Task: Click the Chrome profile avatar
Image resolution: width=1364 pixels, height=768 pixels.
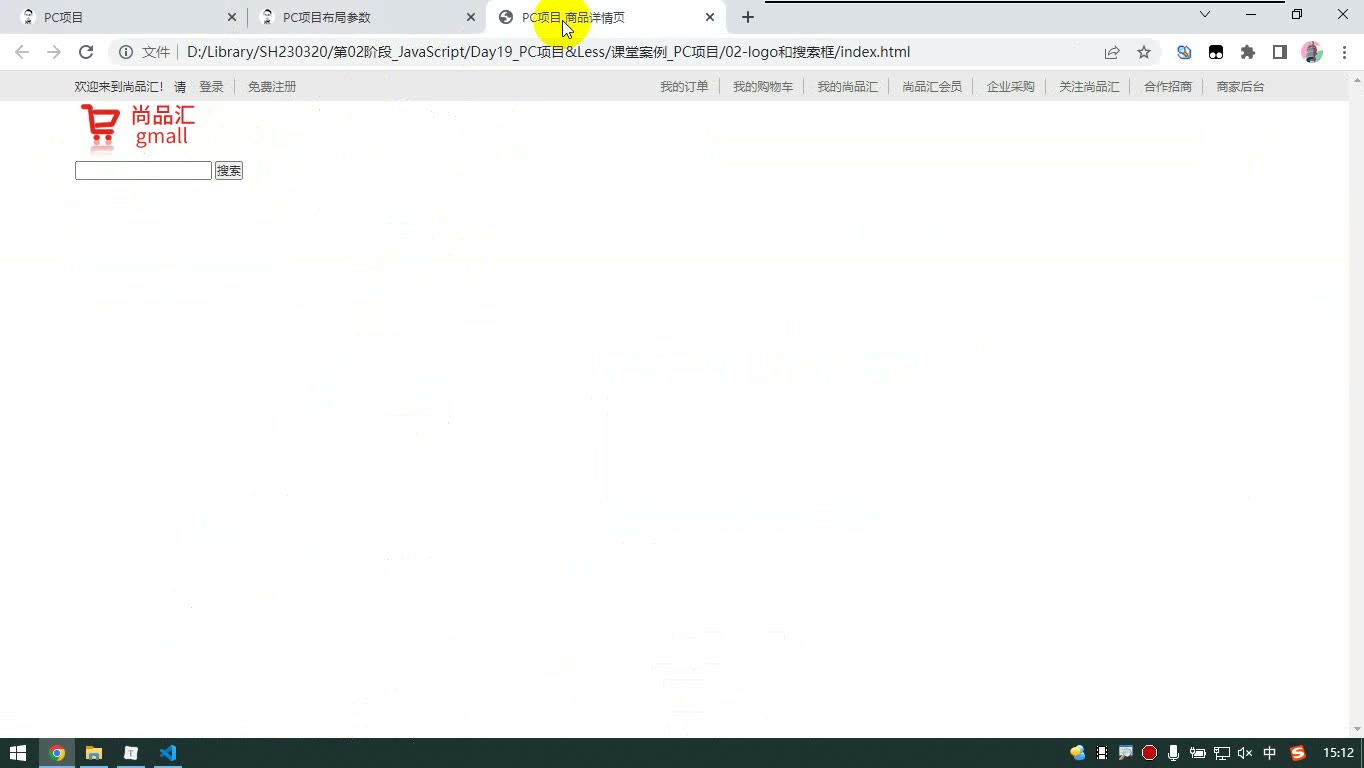Action: click(1312, 52)
